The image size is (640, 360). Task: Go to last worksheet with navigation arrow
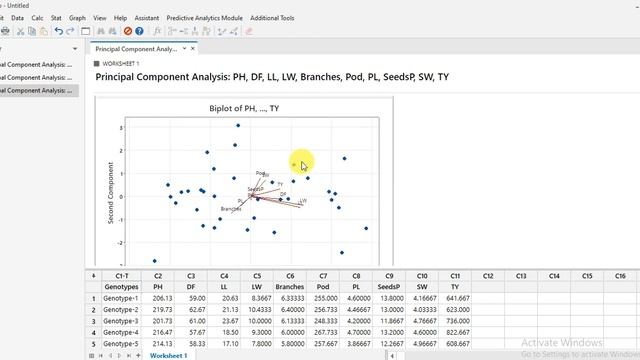point(129,356)
